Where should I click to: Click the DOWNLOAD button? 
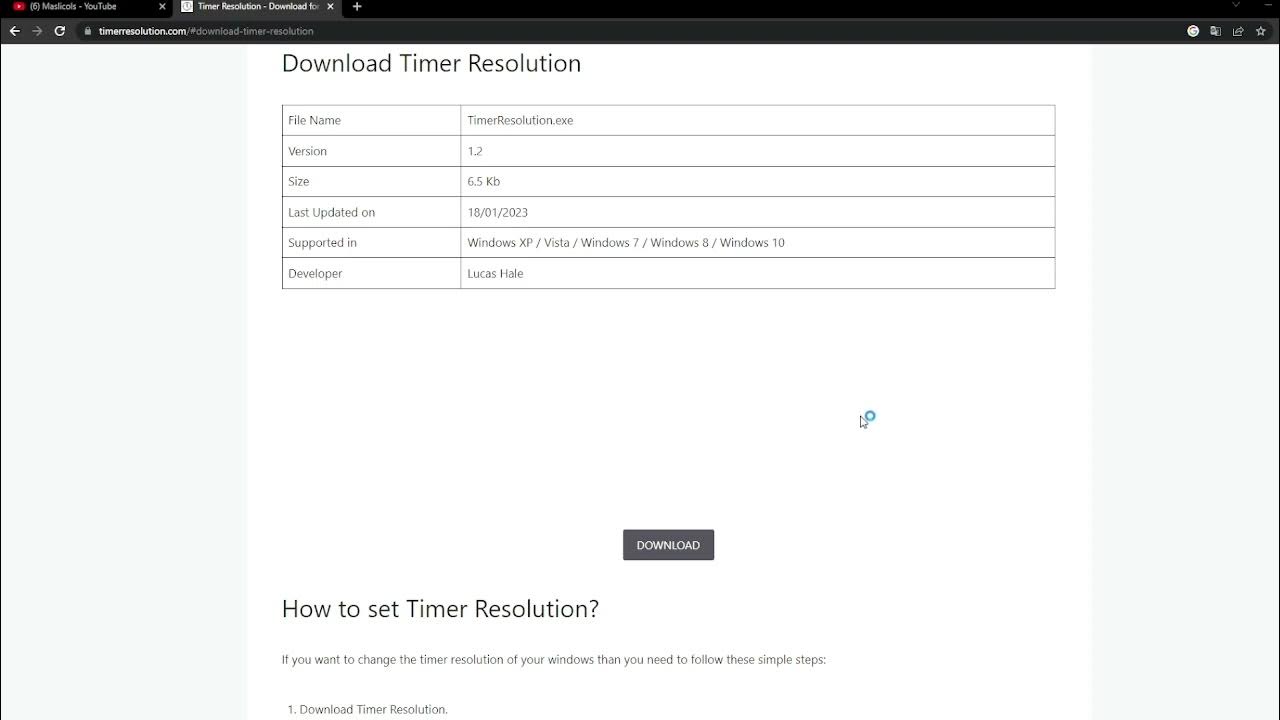tap(668, 545)
